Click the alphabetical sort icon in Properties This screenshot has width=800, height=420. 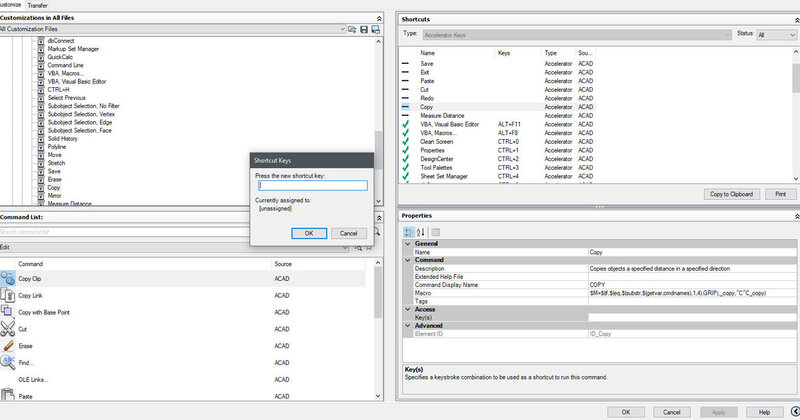pos(420,231)
